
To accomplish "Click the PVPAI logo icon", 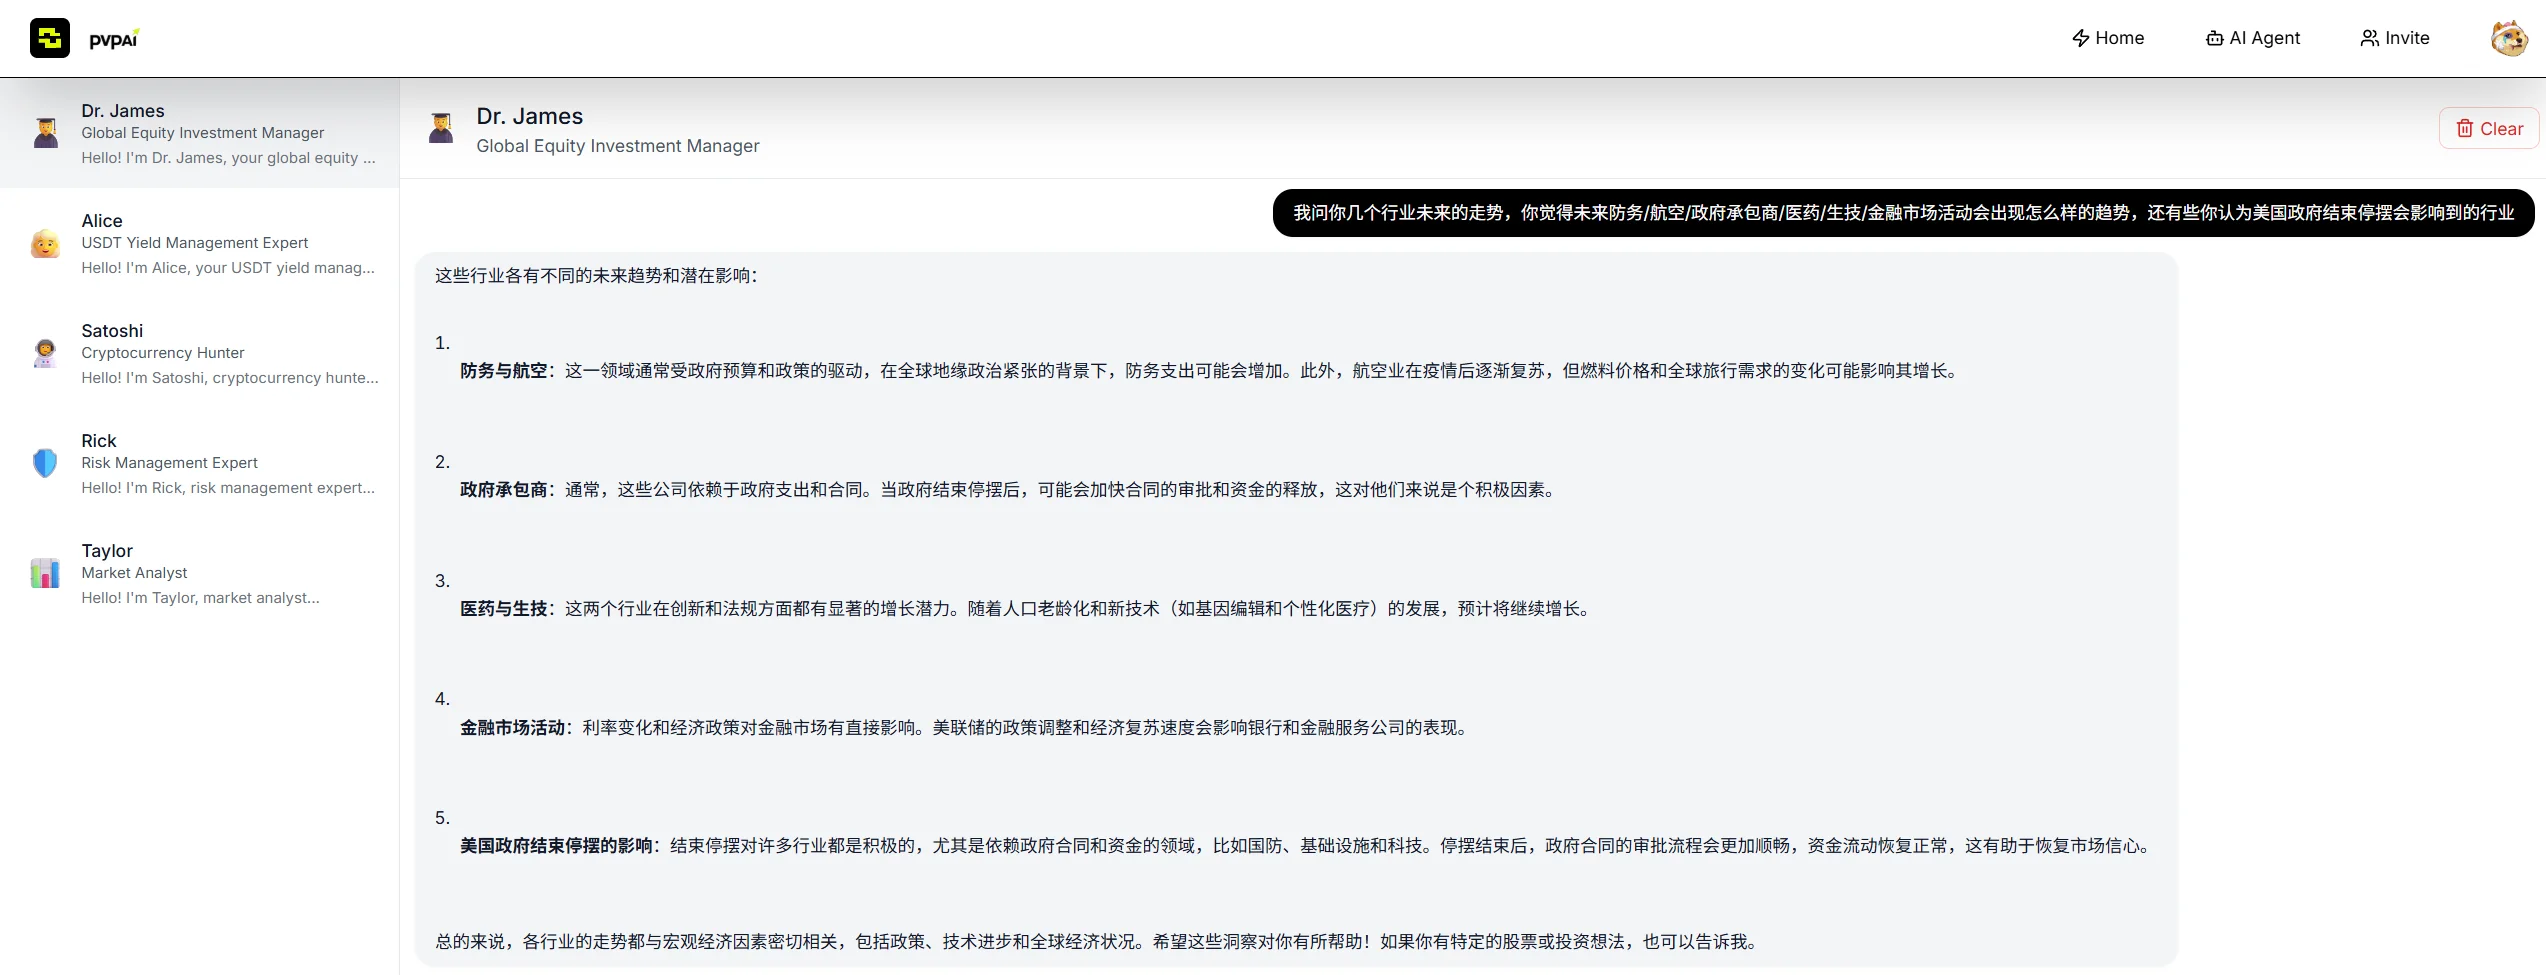I will [x=50, y=38].
